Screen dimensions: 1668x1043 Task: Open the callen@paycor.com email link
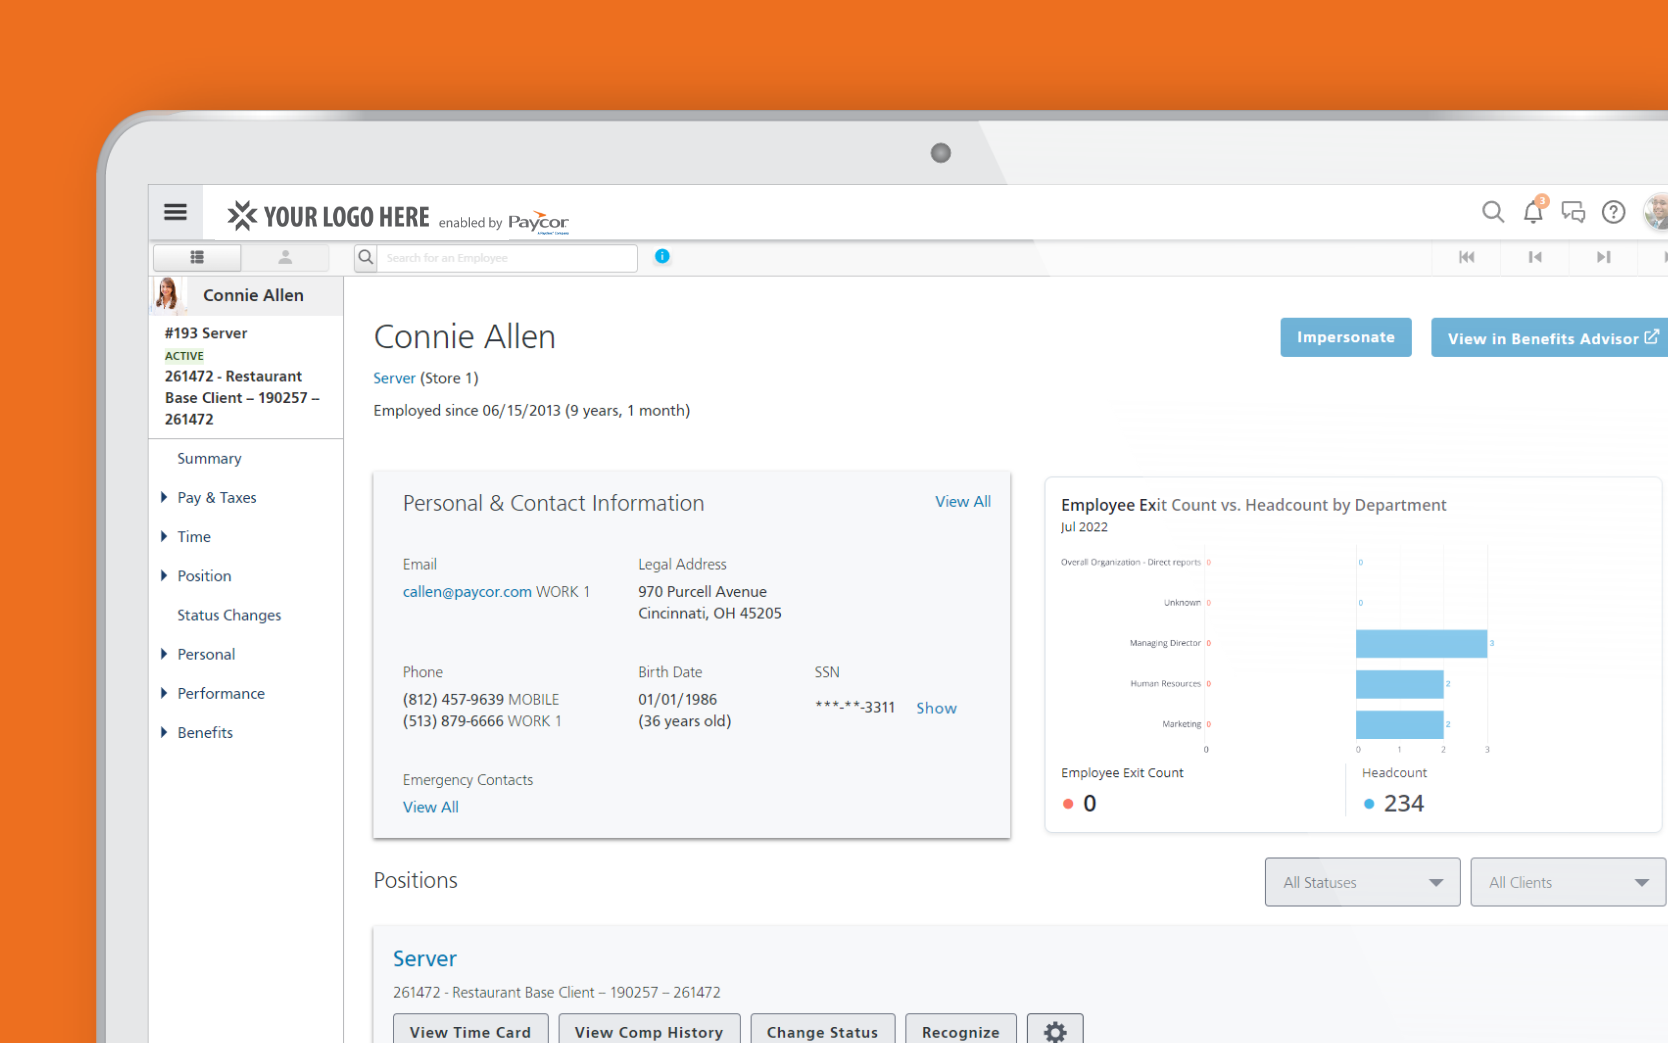tap(467, 592)
